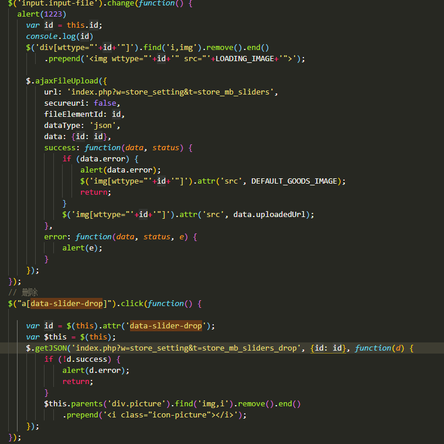Click the $.ajaxFileUpload call
The image size is (444, 444).
click(x=66, y=81)
